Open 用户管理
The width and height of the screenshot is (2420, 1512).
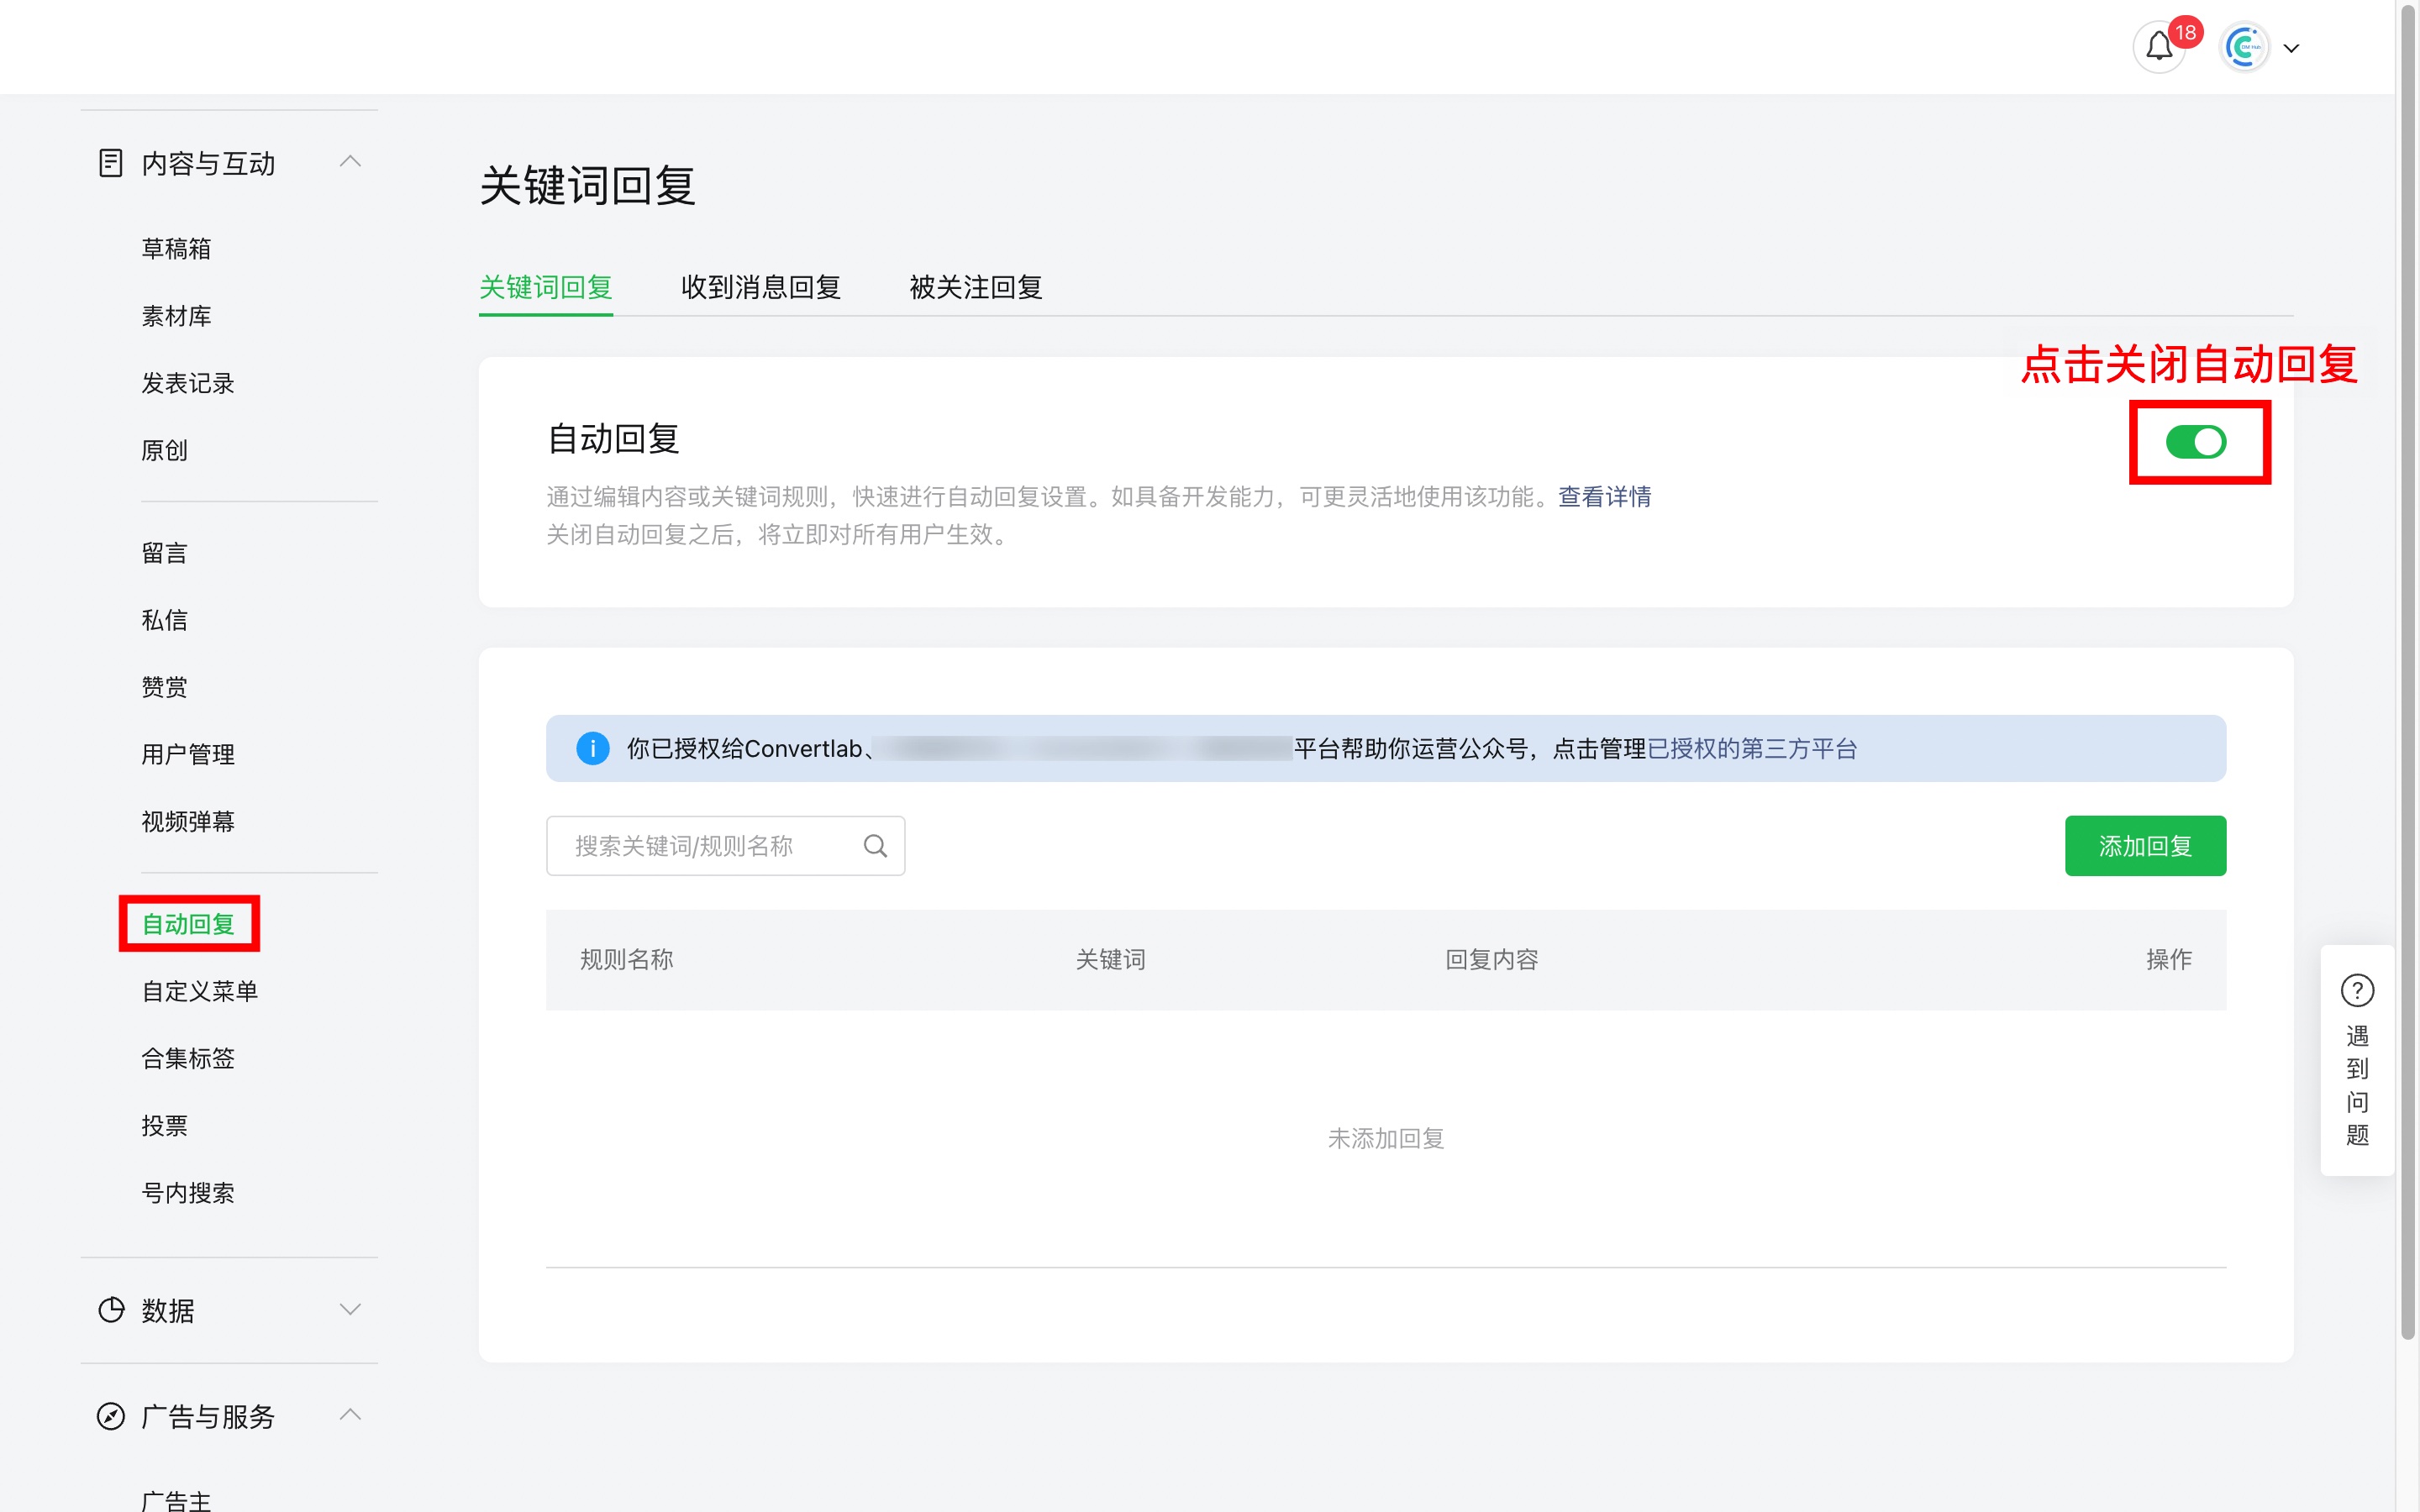(188, 754)
